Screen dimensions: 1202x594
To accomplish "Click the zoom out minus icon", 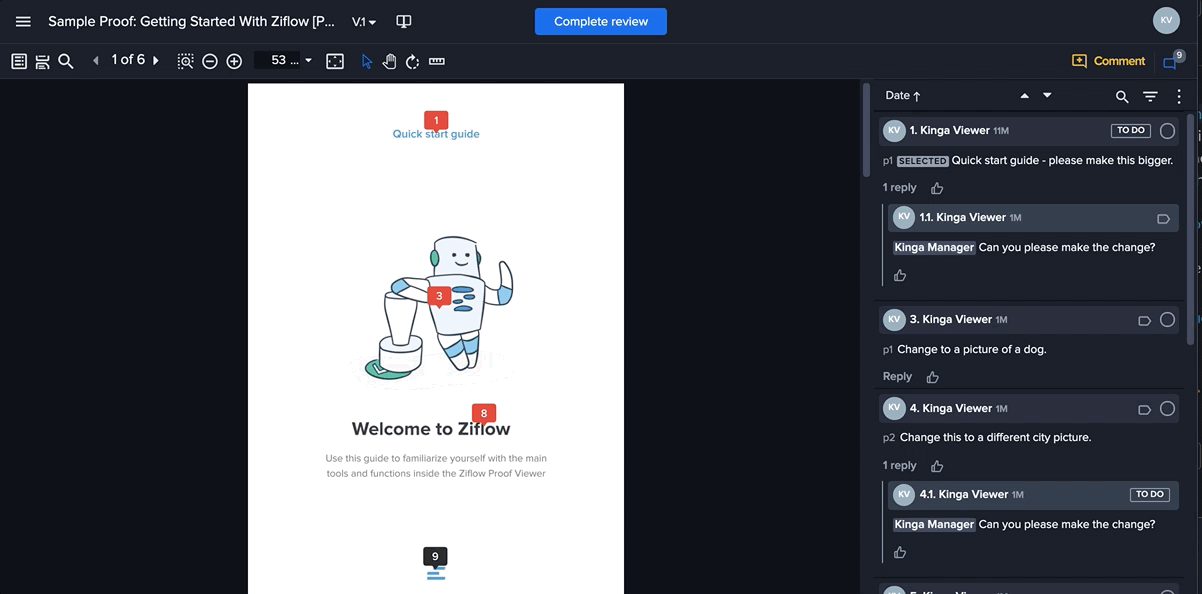I will [x=210, y=61].
